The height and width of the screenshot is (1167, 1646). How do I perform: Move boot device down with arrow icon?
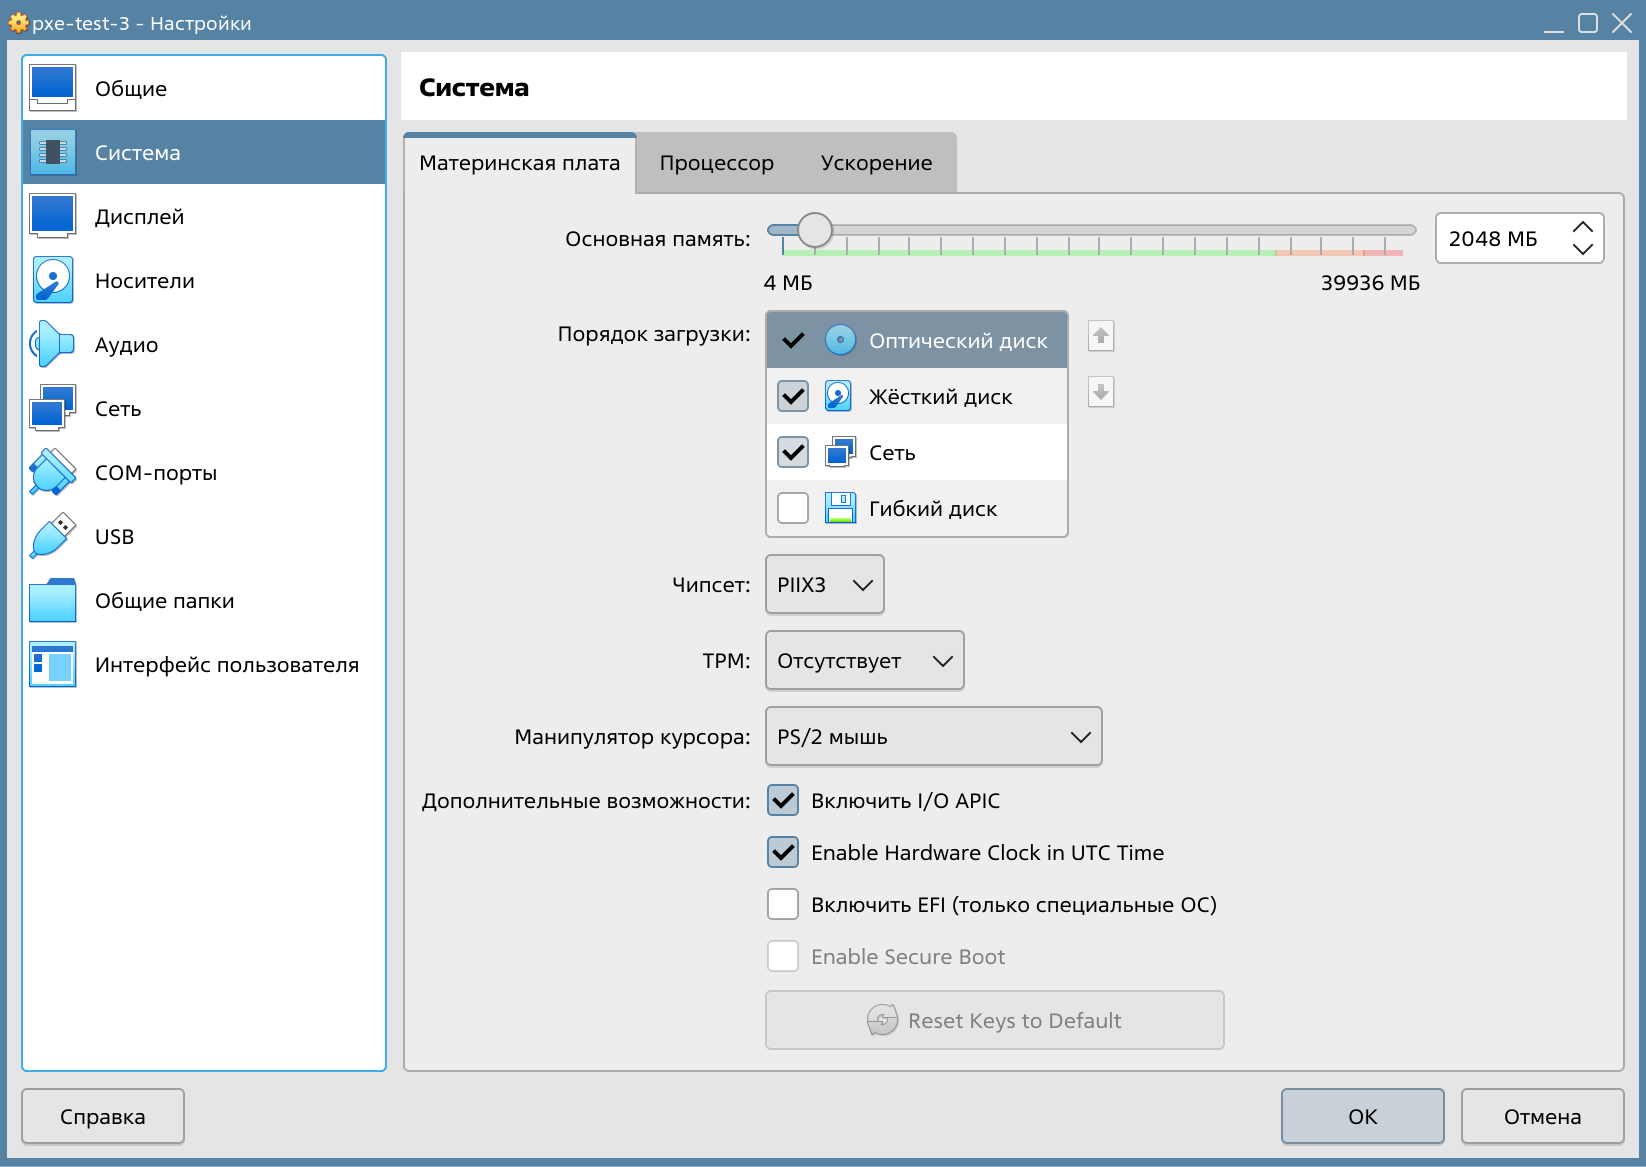(x=1101, y=392)
